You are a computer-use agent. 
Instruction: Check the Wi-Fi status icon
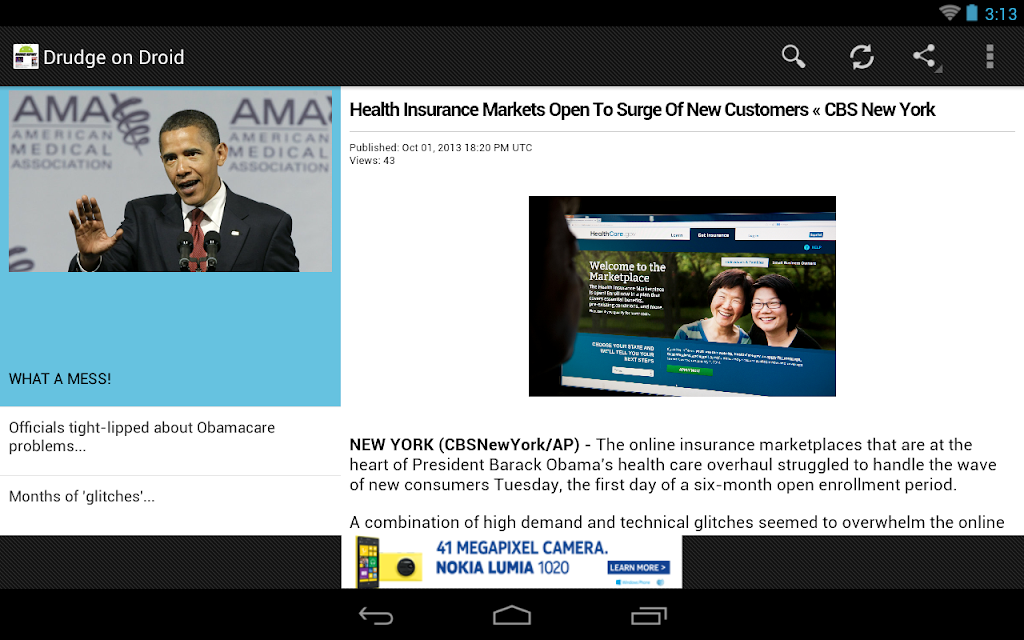click(x=949, y=12)
